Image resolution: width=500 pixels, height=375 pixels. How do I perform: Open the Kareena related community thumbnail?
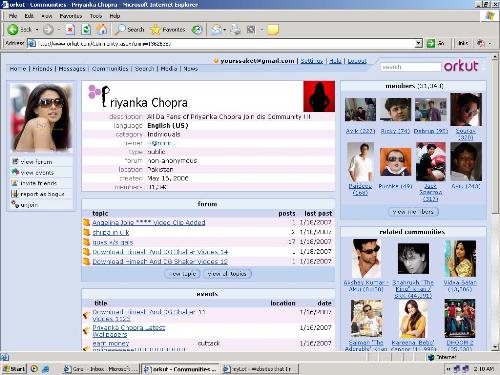pyautogui.click(x=413, y=319)
